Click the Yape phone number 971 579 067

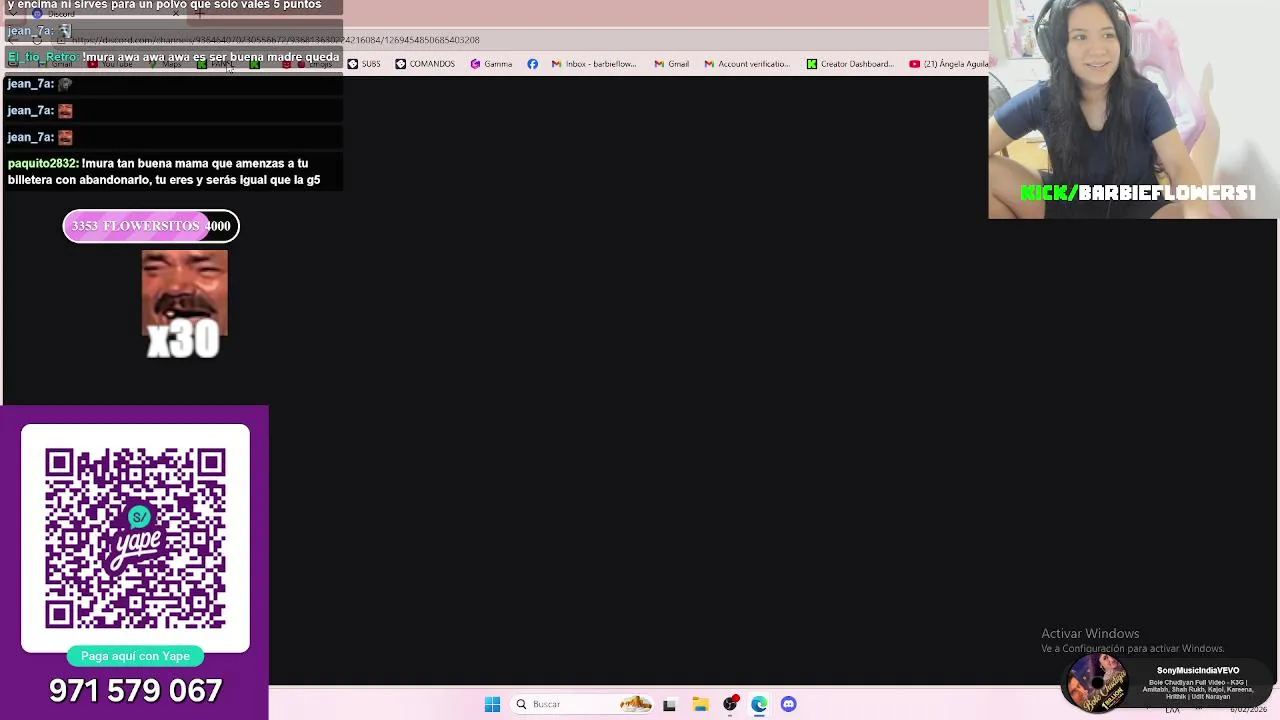pyautogui.click(x=135, y=691)
